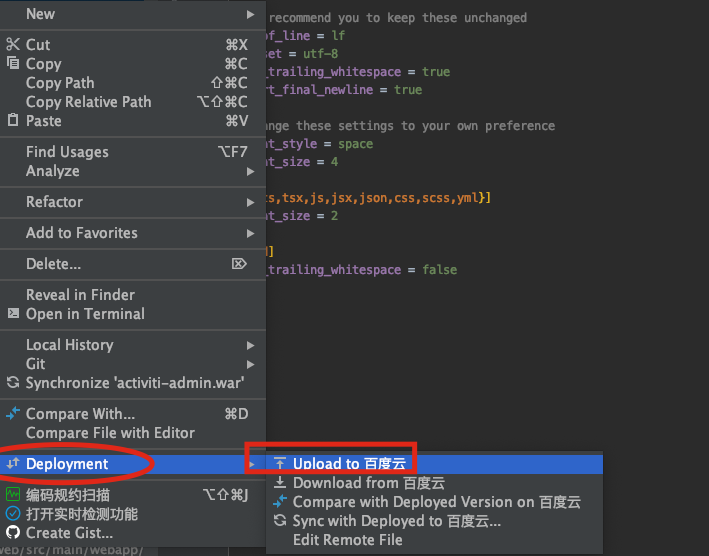The image size is (709, 556).
Task: Select Copy Path
Action: 132,82
